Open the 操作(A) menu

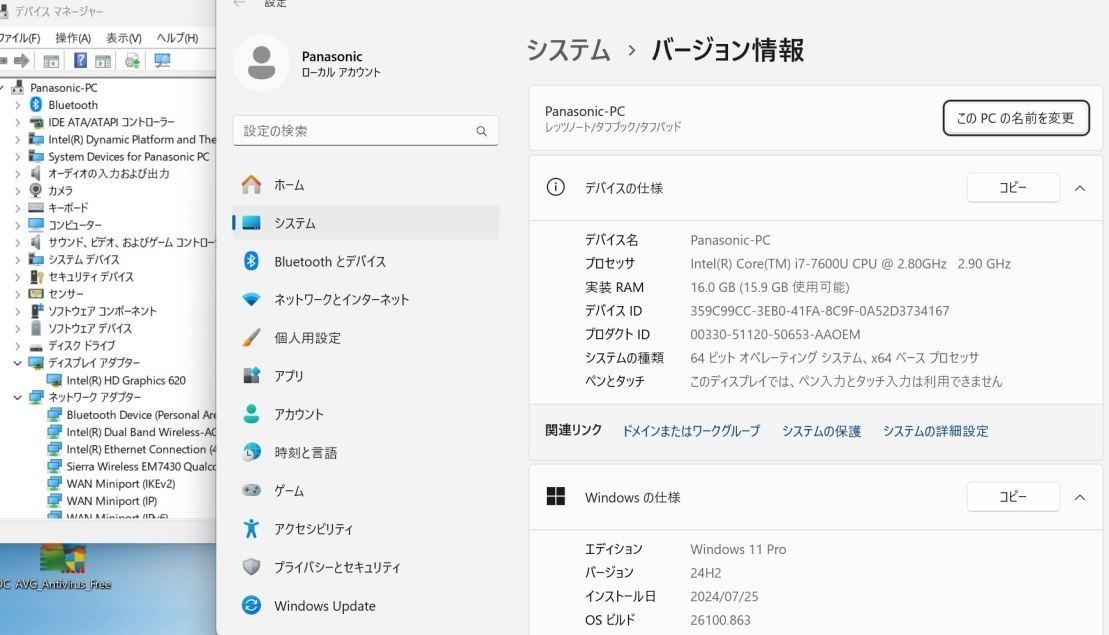click(x=73, y=38)
